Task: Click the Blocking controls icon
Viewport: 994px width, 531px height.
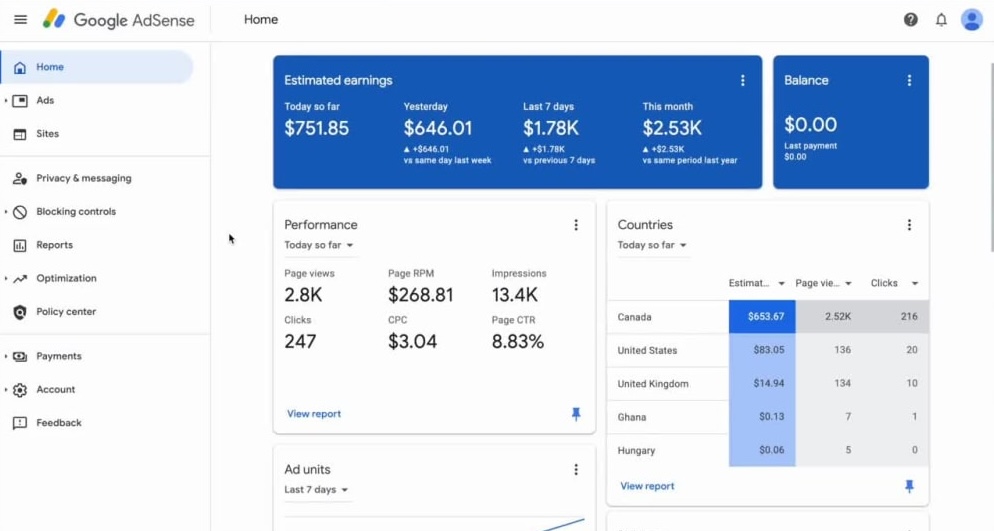Action: (20, 212)
